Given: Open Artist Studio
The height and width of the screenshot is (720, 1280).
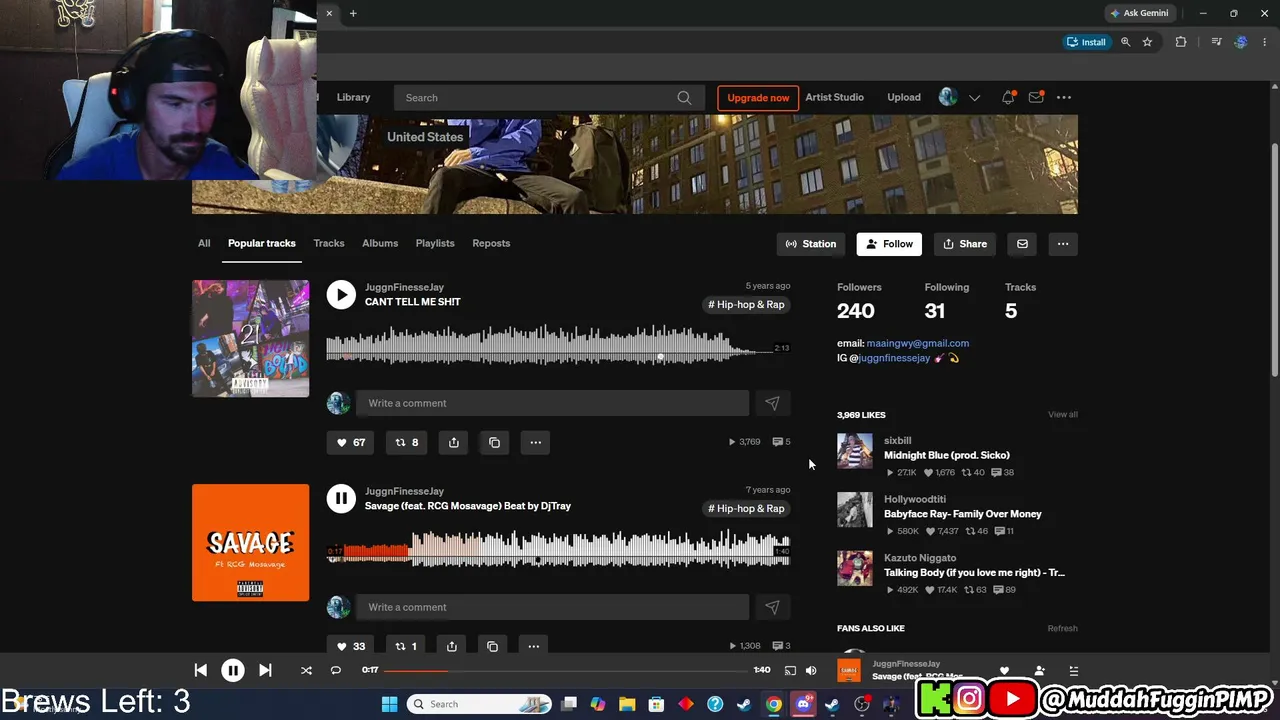Looking at the screenshot, I should tap(834, 97).
